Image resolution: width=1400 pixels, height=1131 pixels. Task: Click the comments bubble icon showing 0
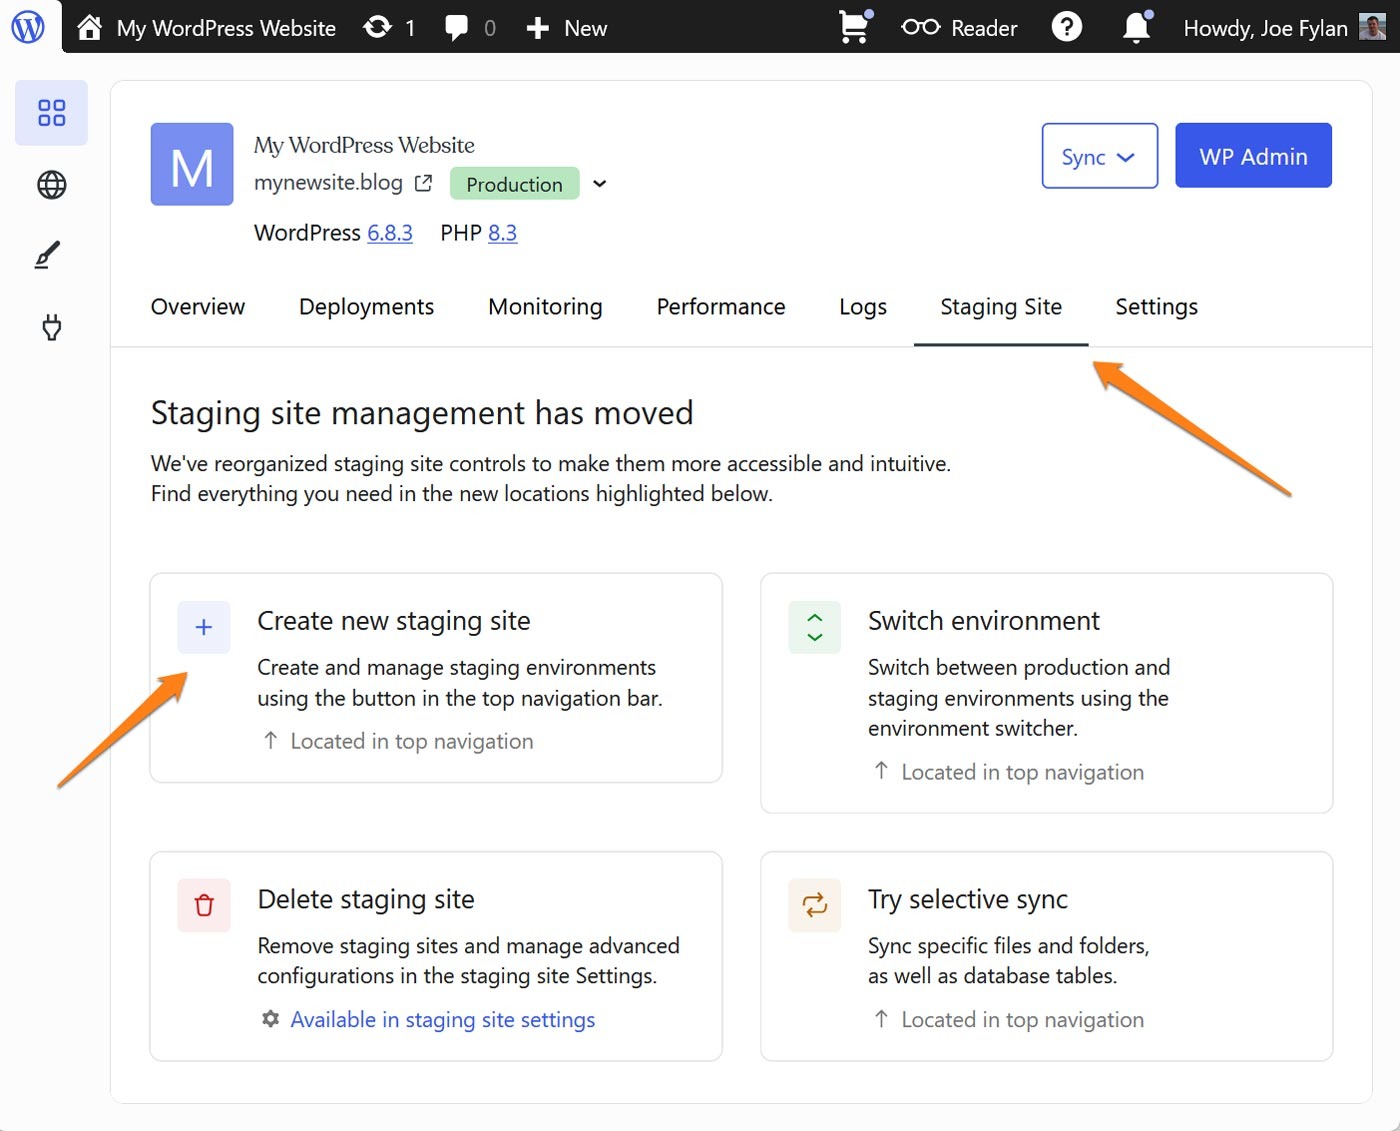coord(457,27)
